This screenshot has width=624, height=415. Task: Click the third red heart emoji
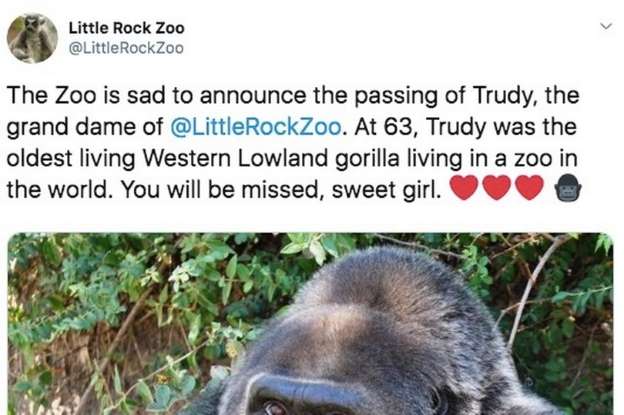point(530,187)
